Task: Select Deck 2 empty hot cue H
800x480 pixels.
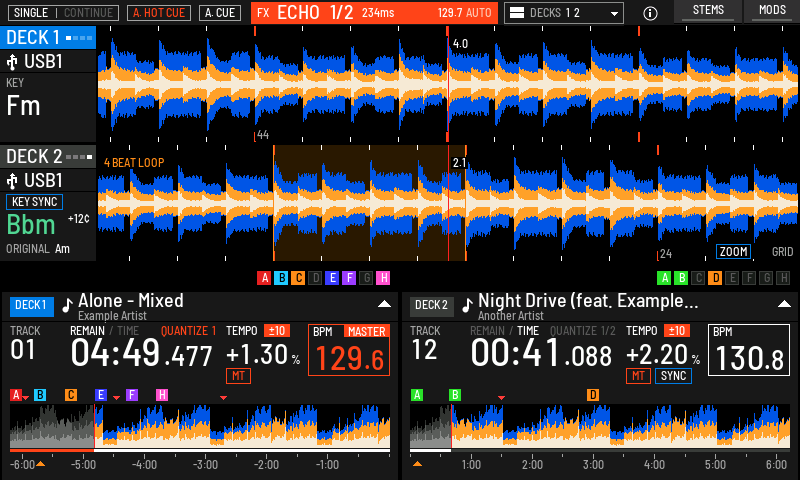Action: pyautogui.click(x=784, y=278)
